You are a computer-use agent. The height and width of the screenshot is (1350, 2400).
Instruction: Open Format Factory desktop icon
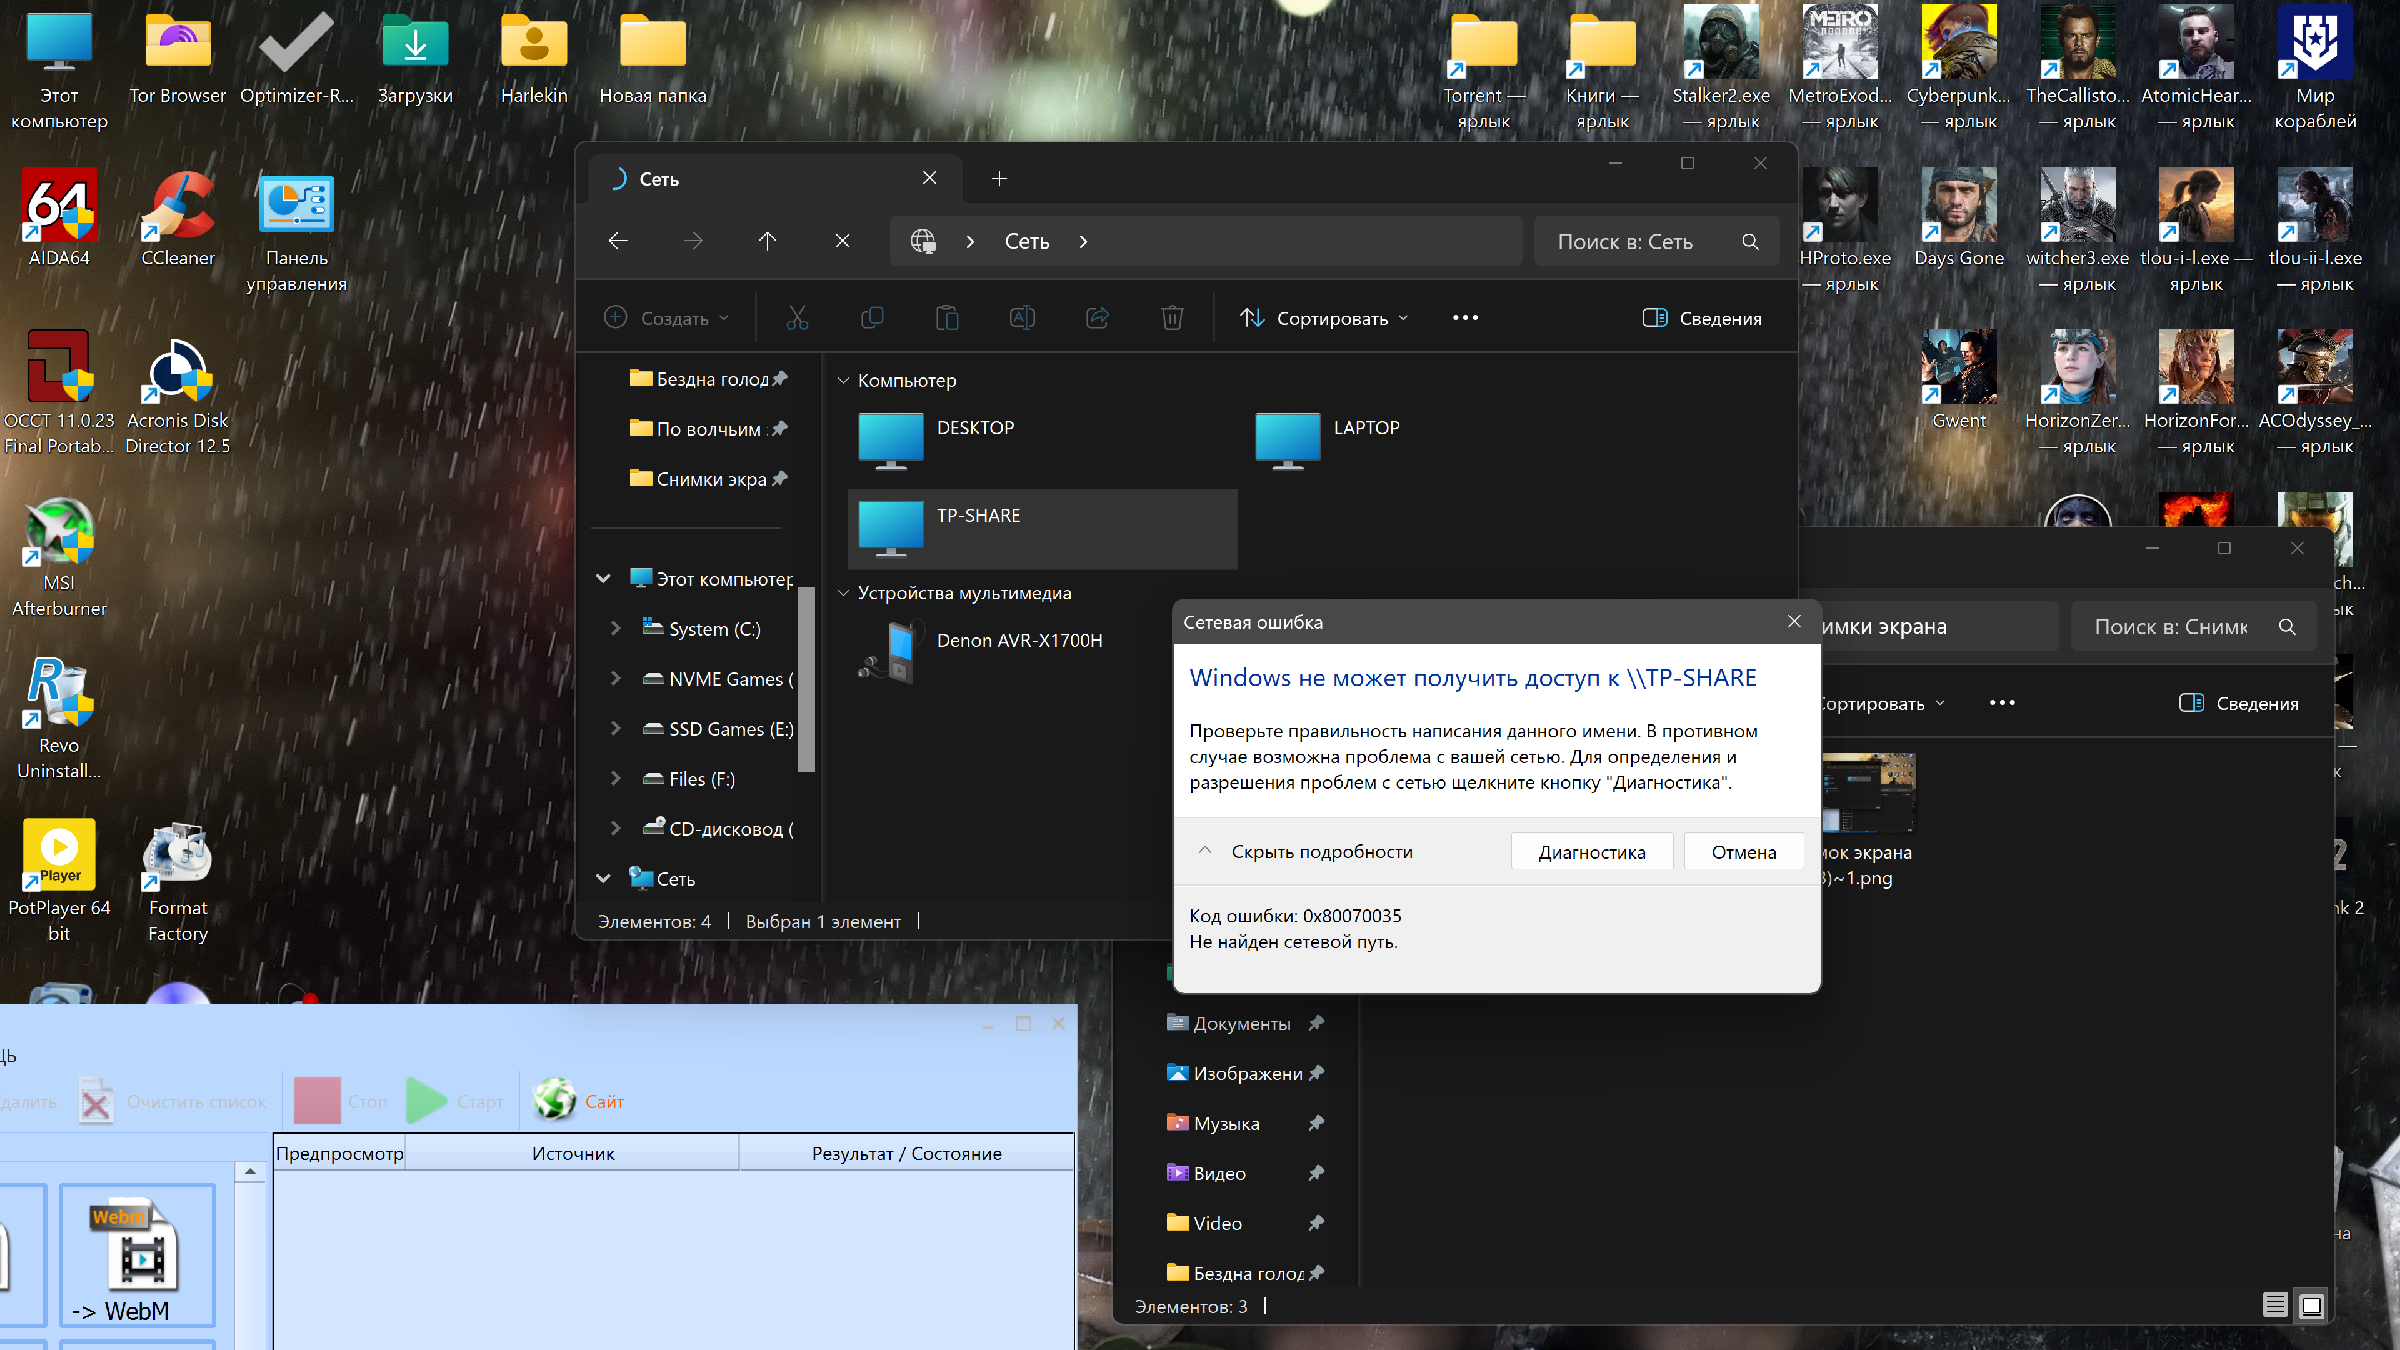tap(178, 881)
